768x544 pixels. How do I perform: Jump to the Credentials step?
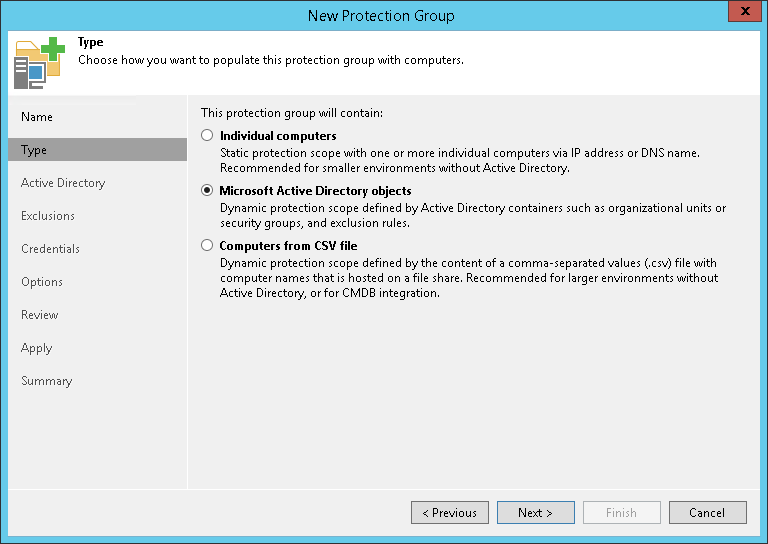tap(50, 249)
